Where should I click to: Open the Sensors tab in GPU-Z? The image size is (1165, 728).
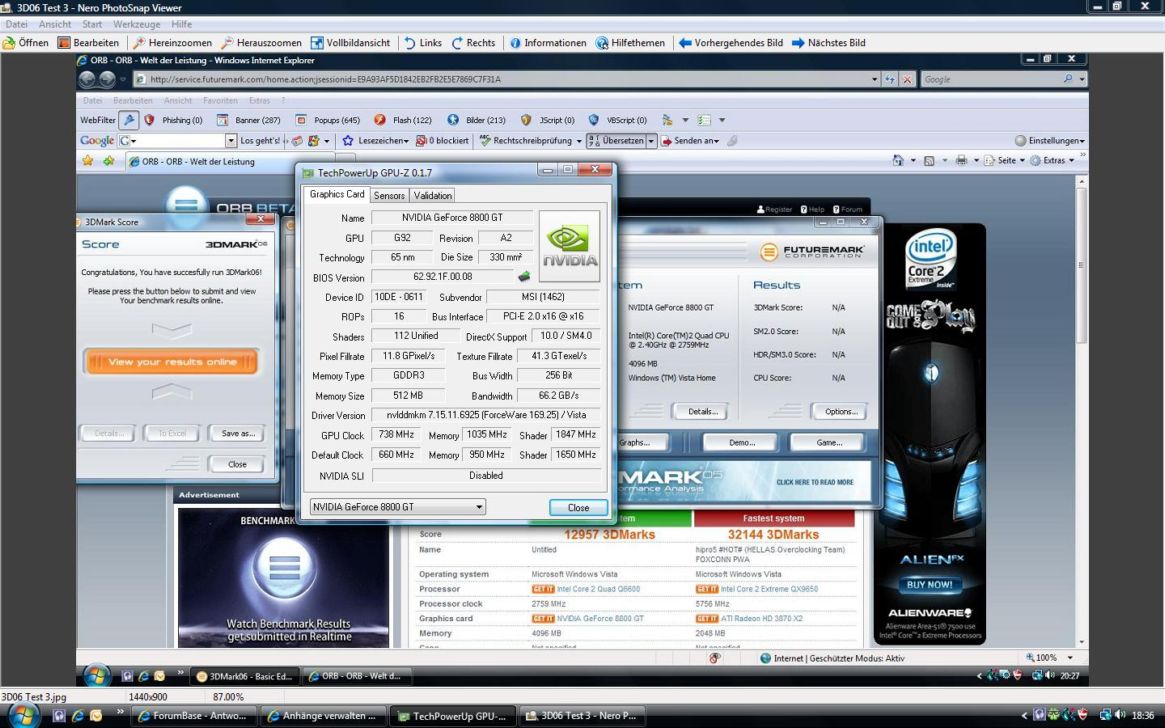389,195
